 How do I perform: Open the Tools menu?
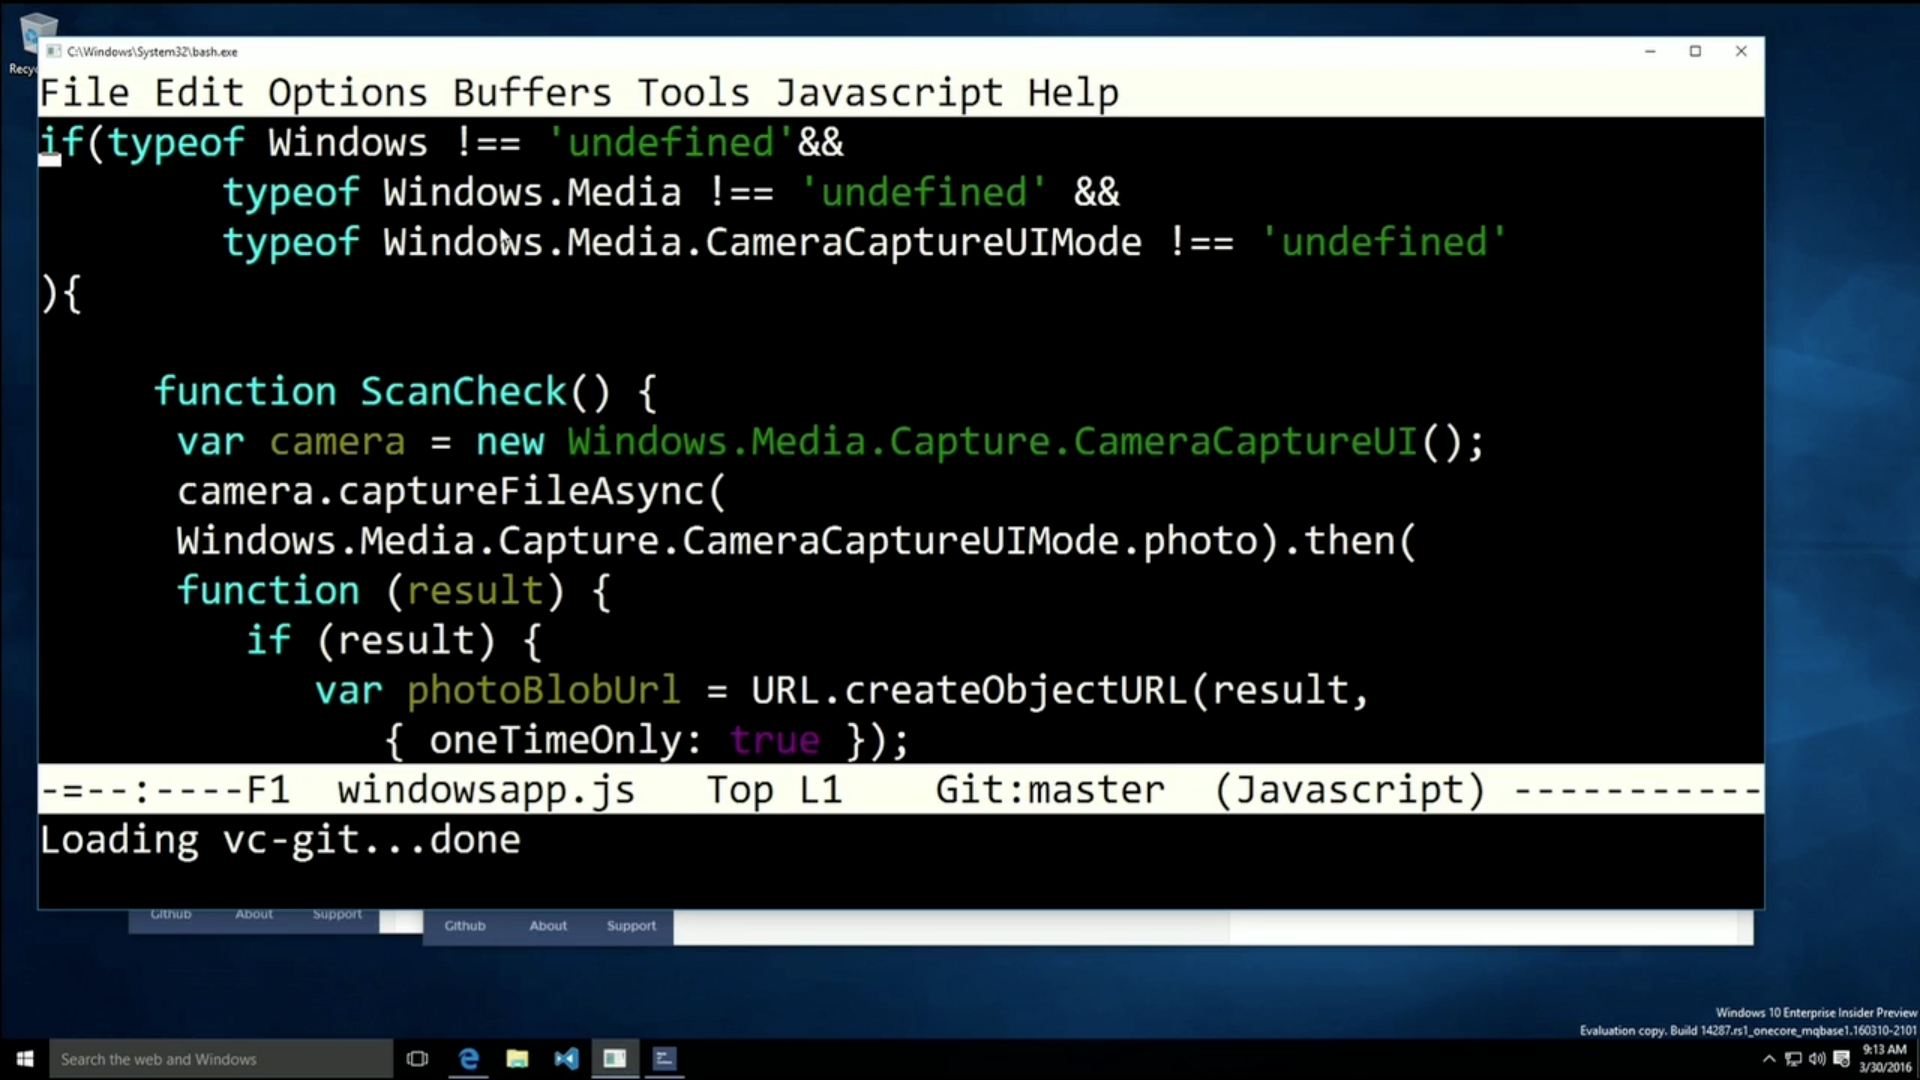point(693,93)
